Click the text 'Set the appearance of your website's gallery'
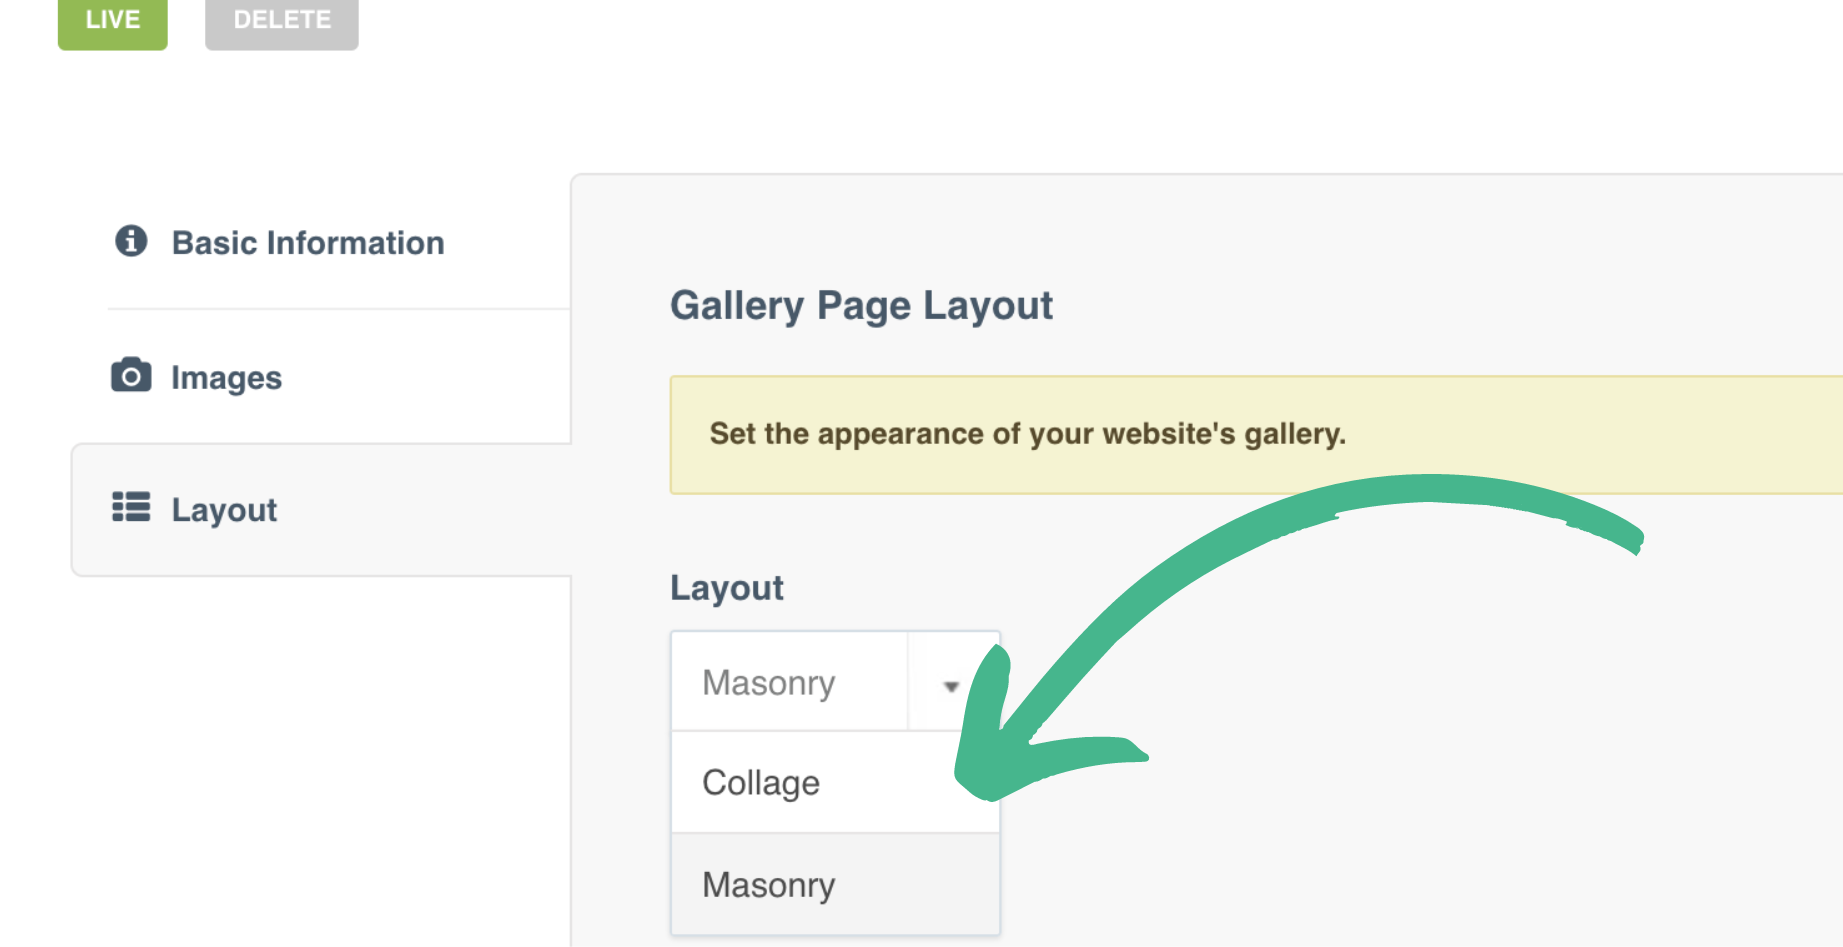Viewport: 1843px width, 947px height. [x=1027, y=434]
